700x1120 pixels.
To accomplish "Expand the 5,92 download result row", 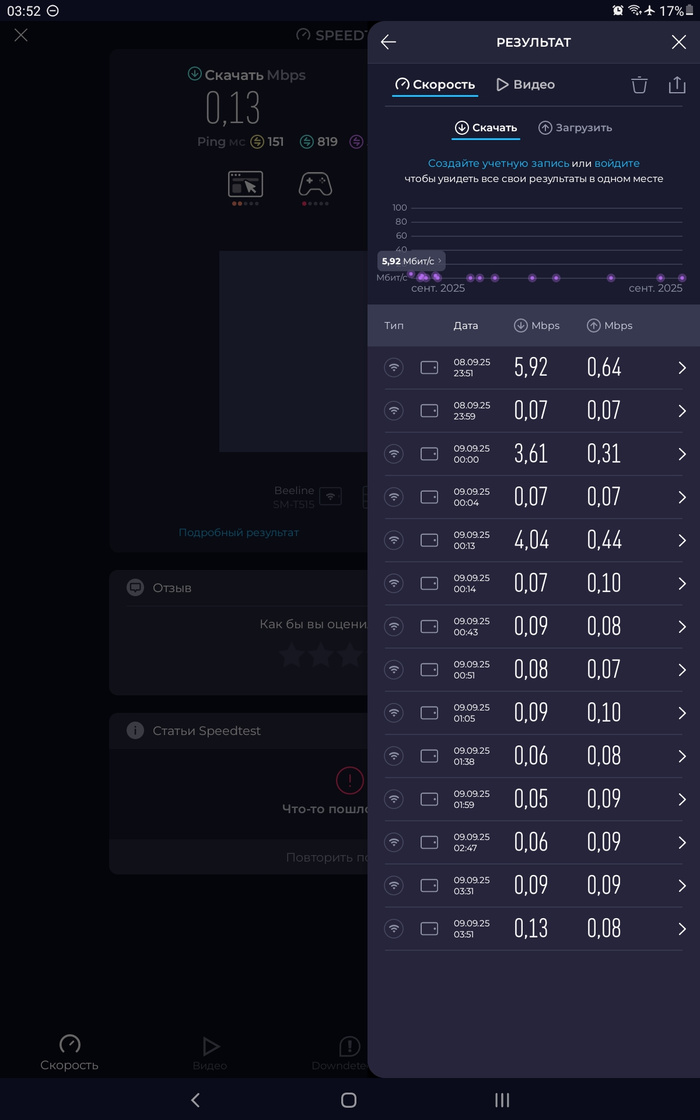I will point(682,368).
